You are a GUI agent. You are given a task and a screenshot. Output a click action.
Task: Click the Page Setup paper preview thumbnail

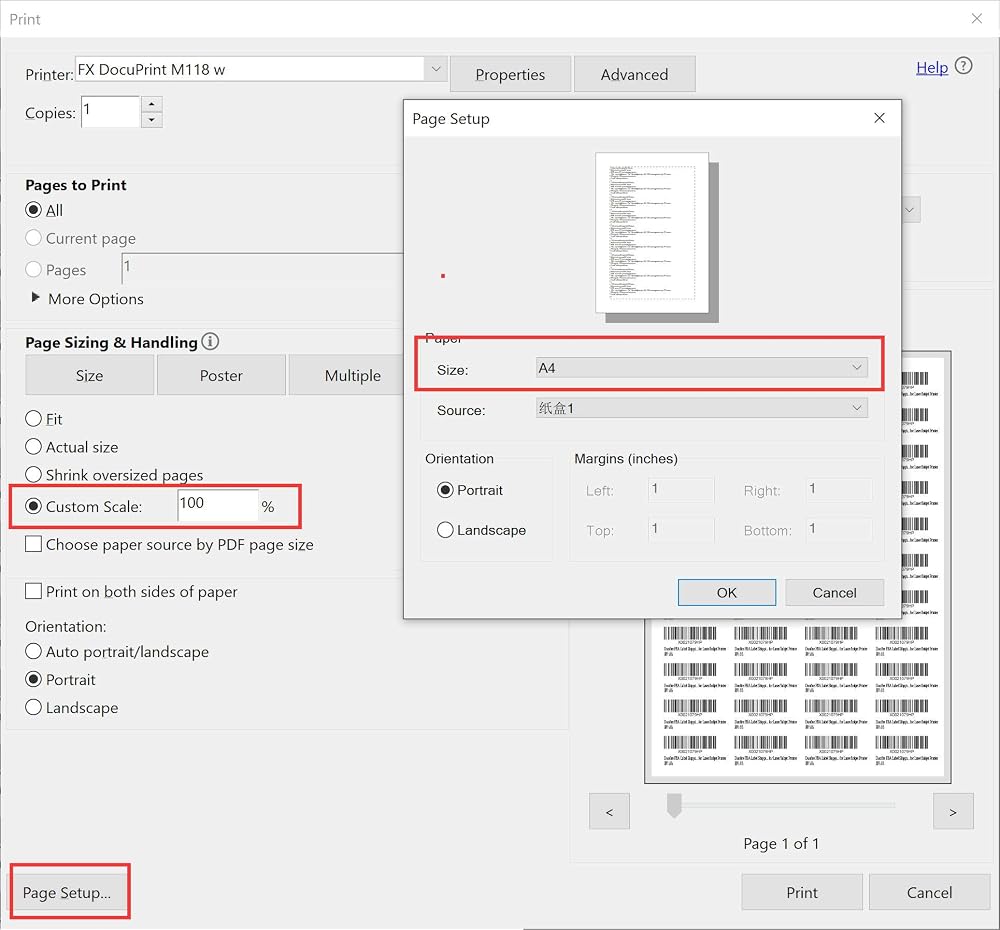(x=652, y=233)
